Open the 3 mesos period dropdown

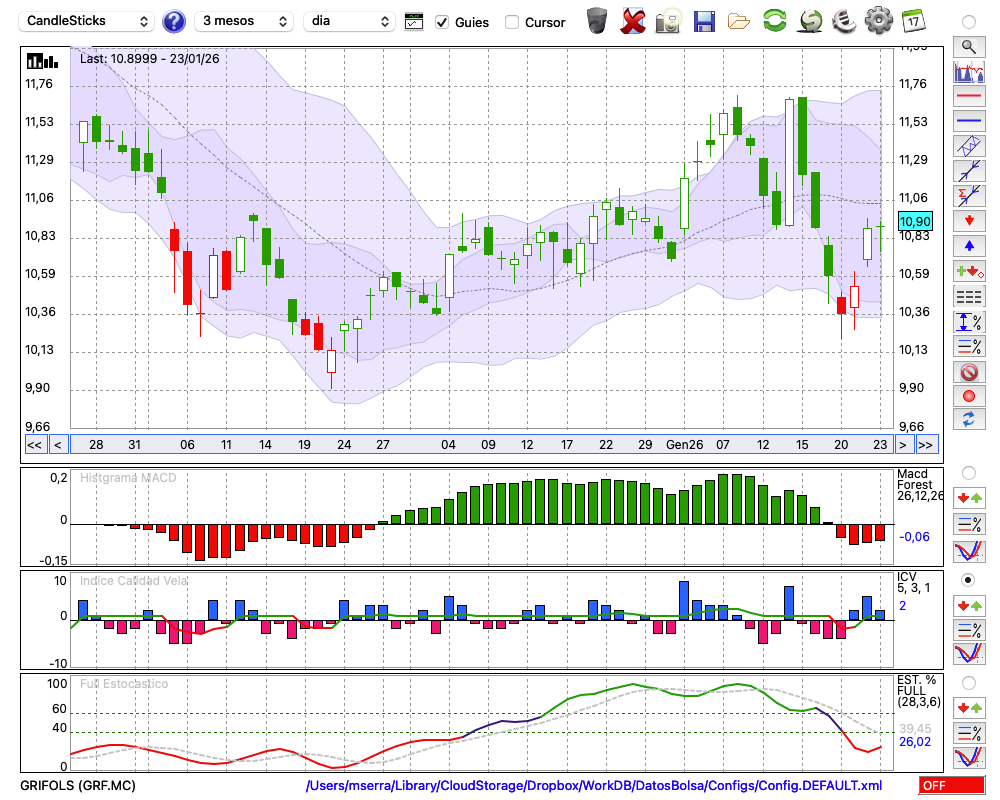tap(242, 21)
